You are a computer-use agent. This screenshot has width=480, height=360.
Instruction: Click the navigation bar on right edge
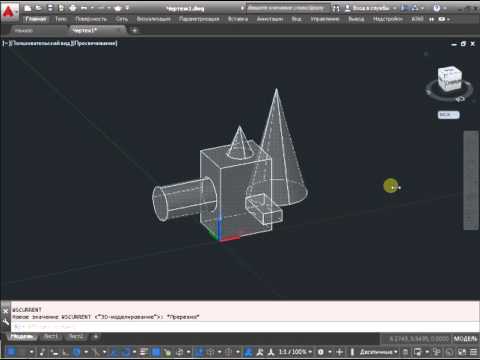pyautogui.click(x=471, y=180)
